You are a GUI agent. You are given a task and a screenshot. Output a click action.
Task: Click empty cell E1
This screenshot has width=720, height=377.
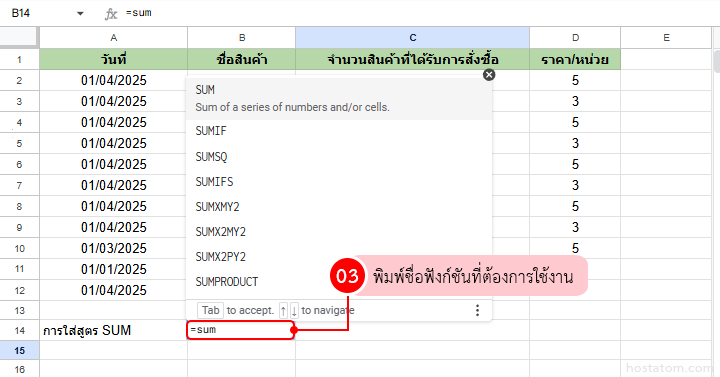666,60
